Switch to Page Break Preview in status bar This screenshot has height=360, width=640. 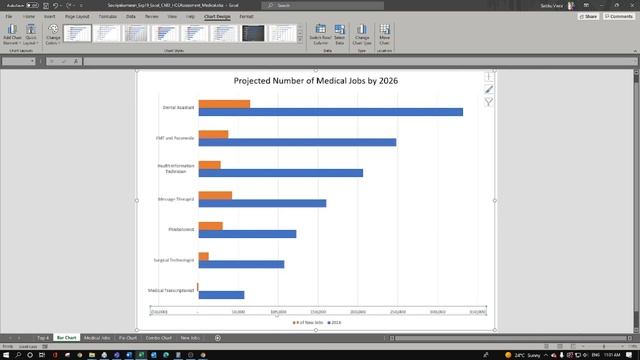tap(573, 347)
